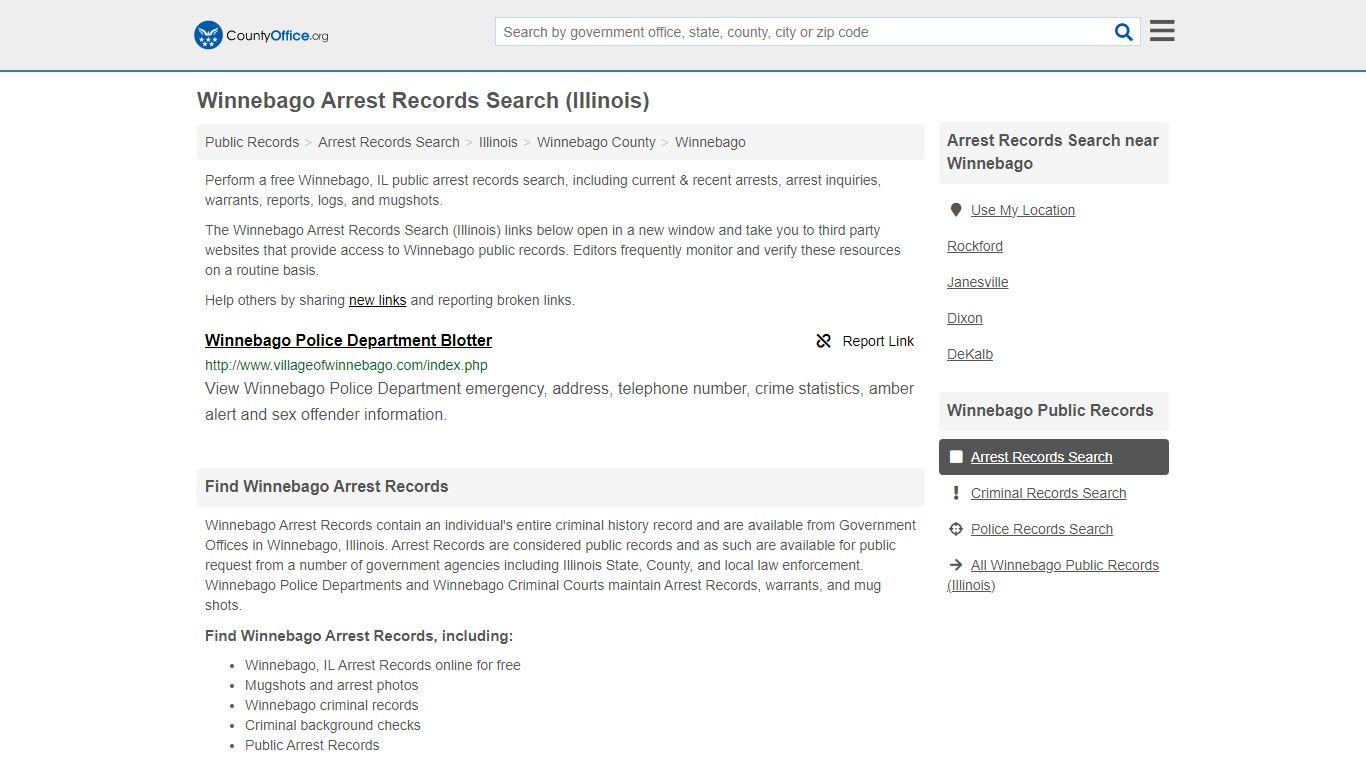Image resolution: width=1366 pixels, height=768 pixels.
Task: Open Dixon arrest records
Action: pos(965,318)
